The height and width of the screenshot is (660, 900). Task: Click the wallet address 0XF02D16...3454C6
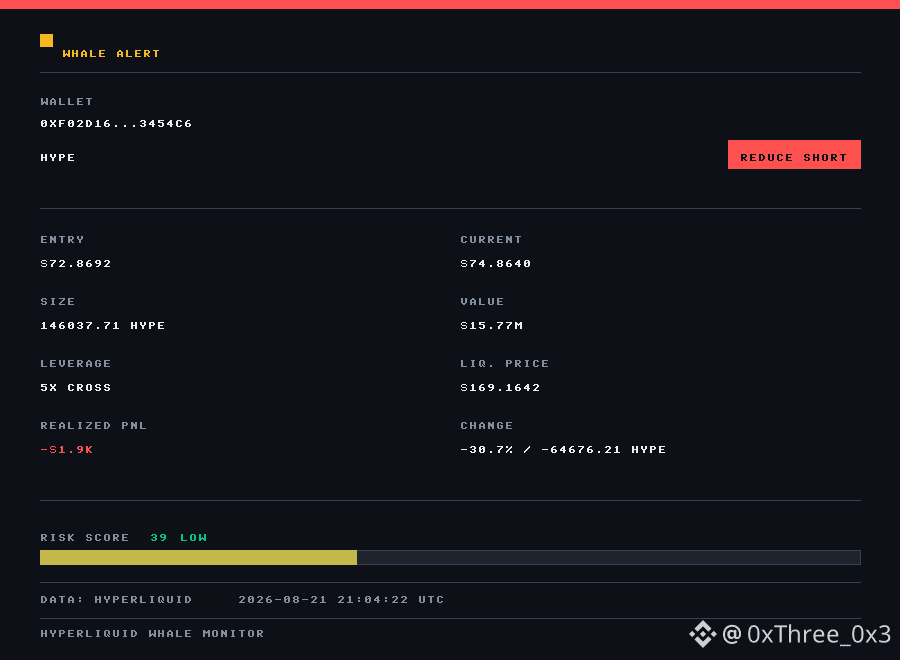pyautogui.click(x=116, y=123)
